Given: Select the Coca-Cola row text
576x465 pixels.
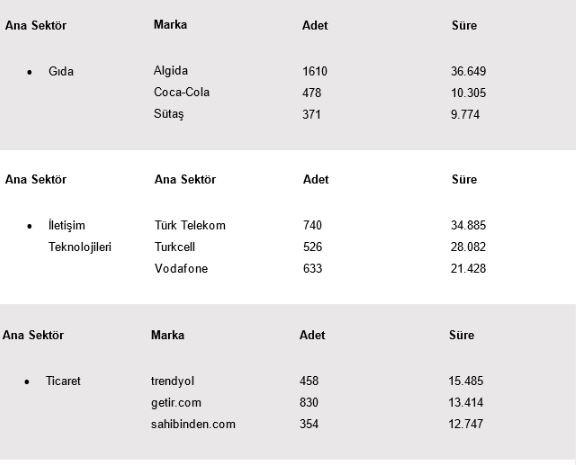Looking at the screenshot, I should click(181, 92).
